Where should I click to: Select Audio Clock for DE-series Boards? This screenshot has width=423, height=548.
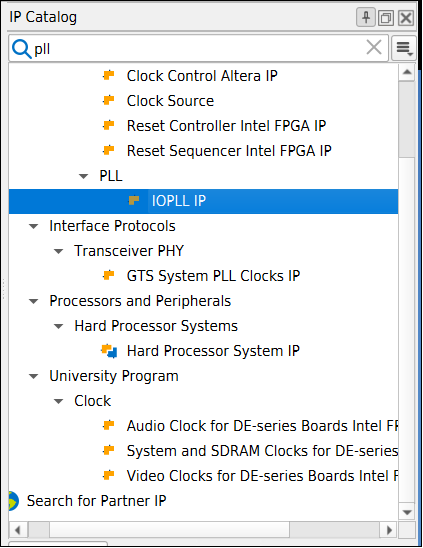pyautogui.click(x=262, y=426)
